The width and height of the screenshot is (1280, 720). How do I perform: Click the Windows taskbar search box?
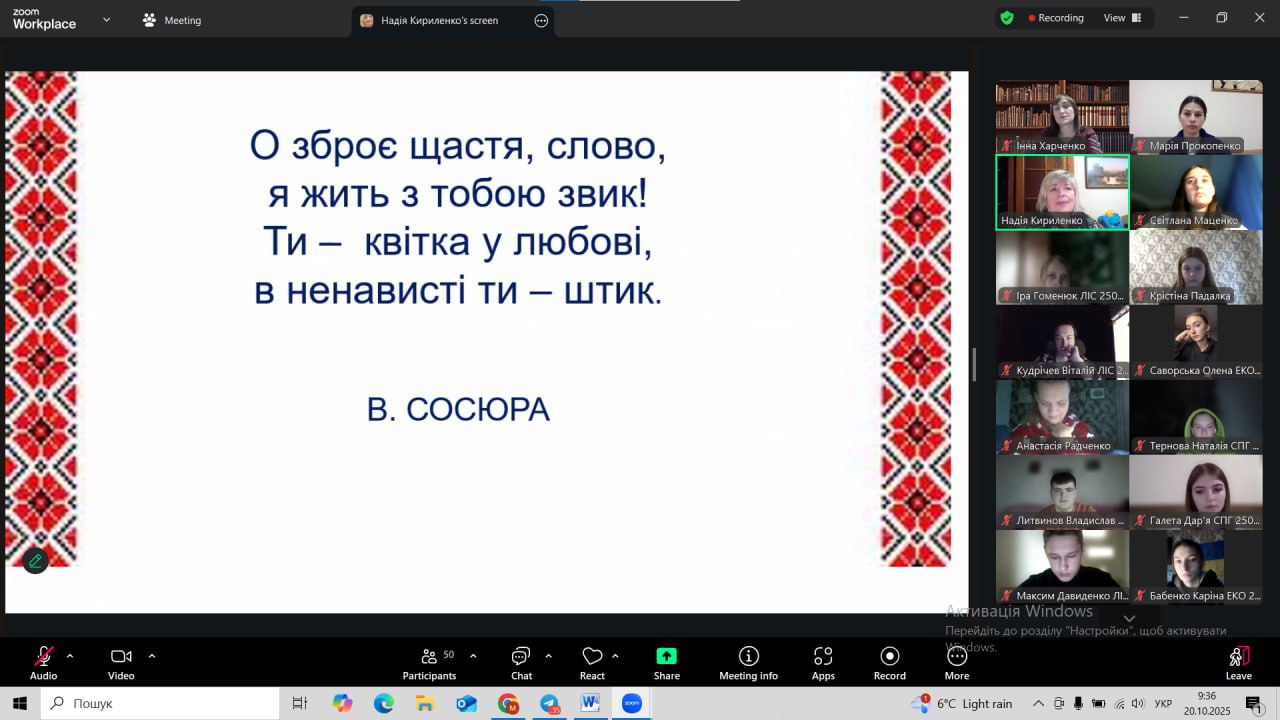(160, 704)
